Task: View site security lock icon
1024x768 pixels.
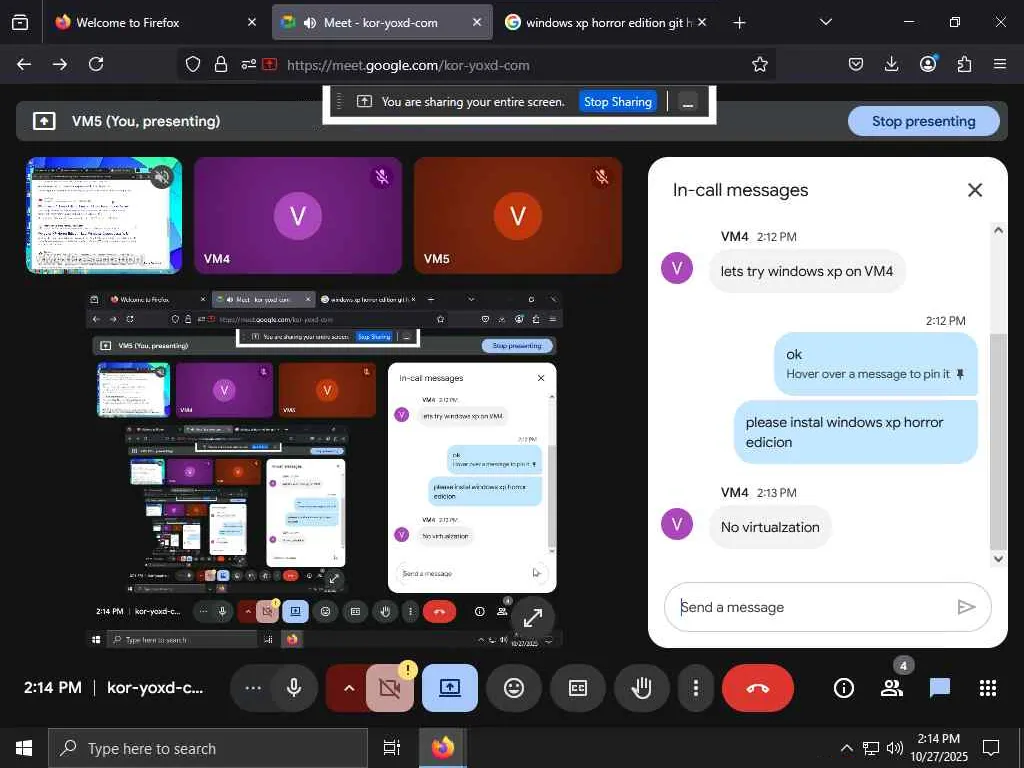Action: 221,64
